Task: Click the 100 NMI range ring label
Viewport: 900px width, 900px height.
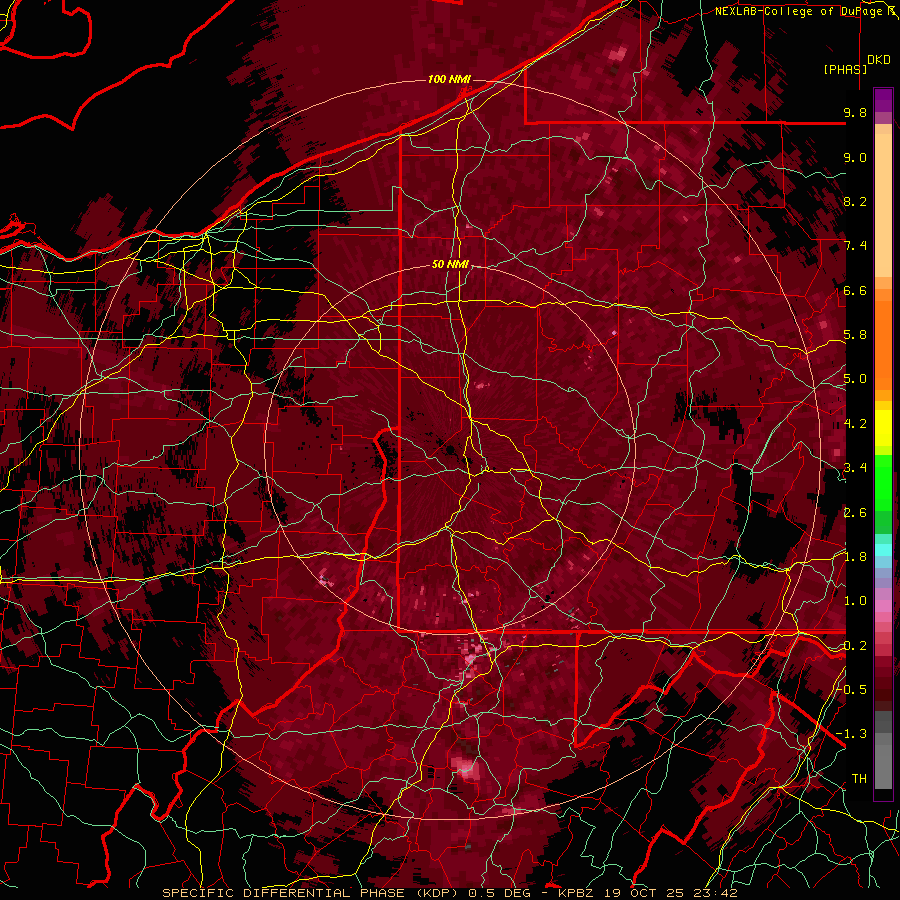Action: 449,79
